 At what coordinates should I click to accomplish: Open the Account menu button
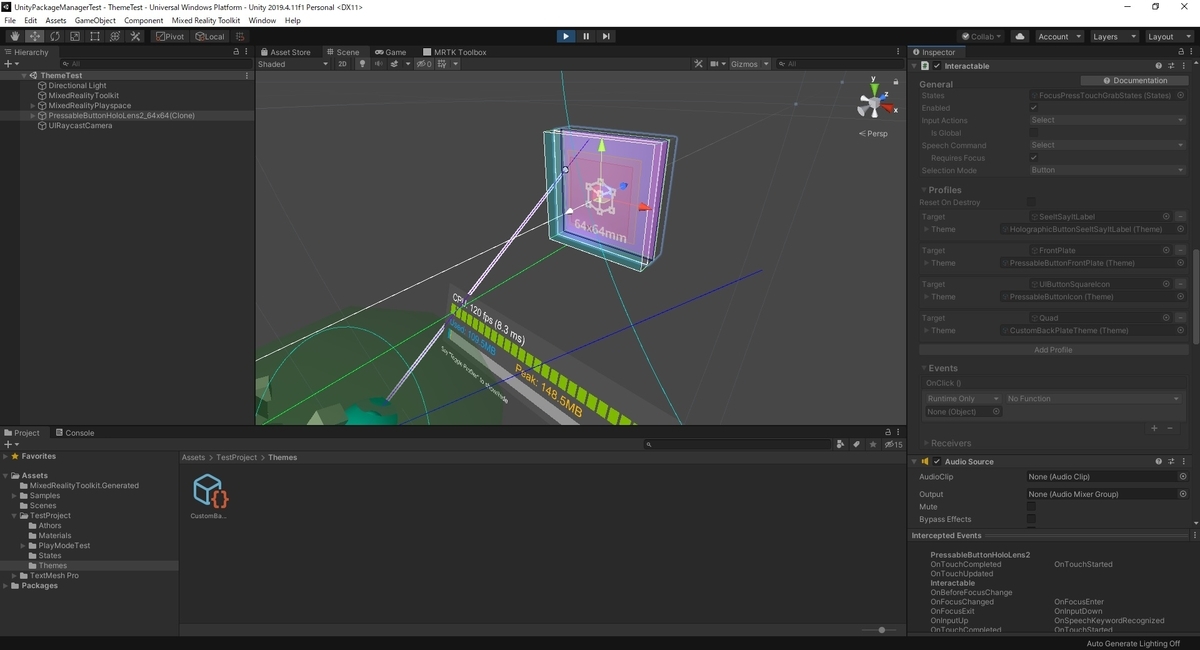click(1058, 36)
